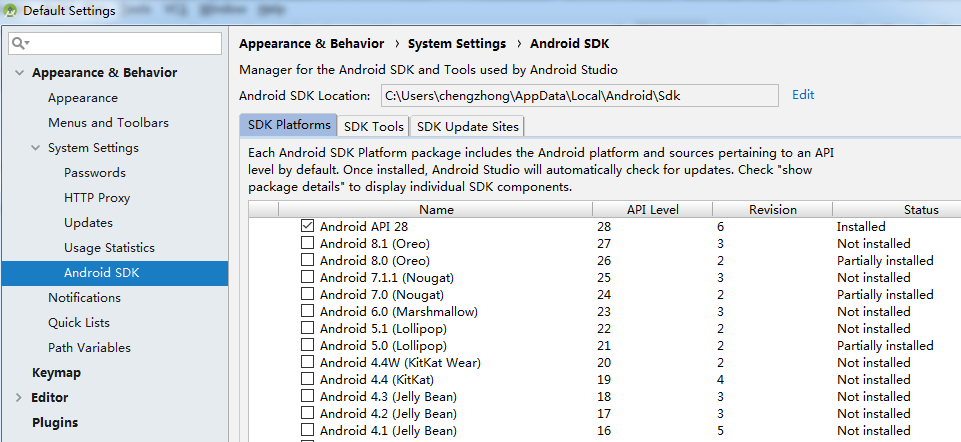Click Not installed status for Android 4.3
The image size is (961, 442).
[x=873, y=397]
